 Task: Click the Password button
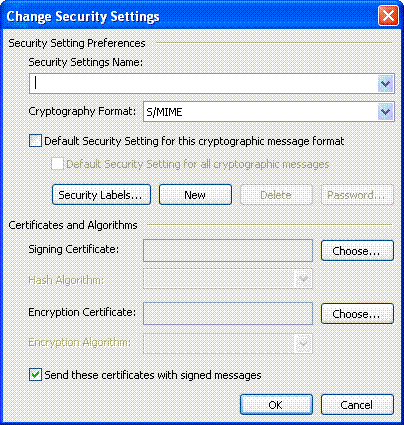click(357, 195)
